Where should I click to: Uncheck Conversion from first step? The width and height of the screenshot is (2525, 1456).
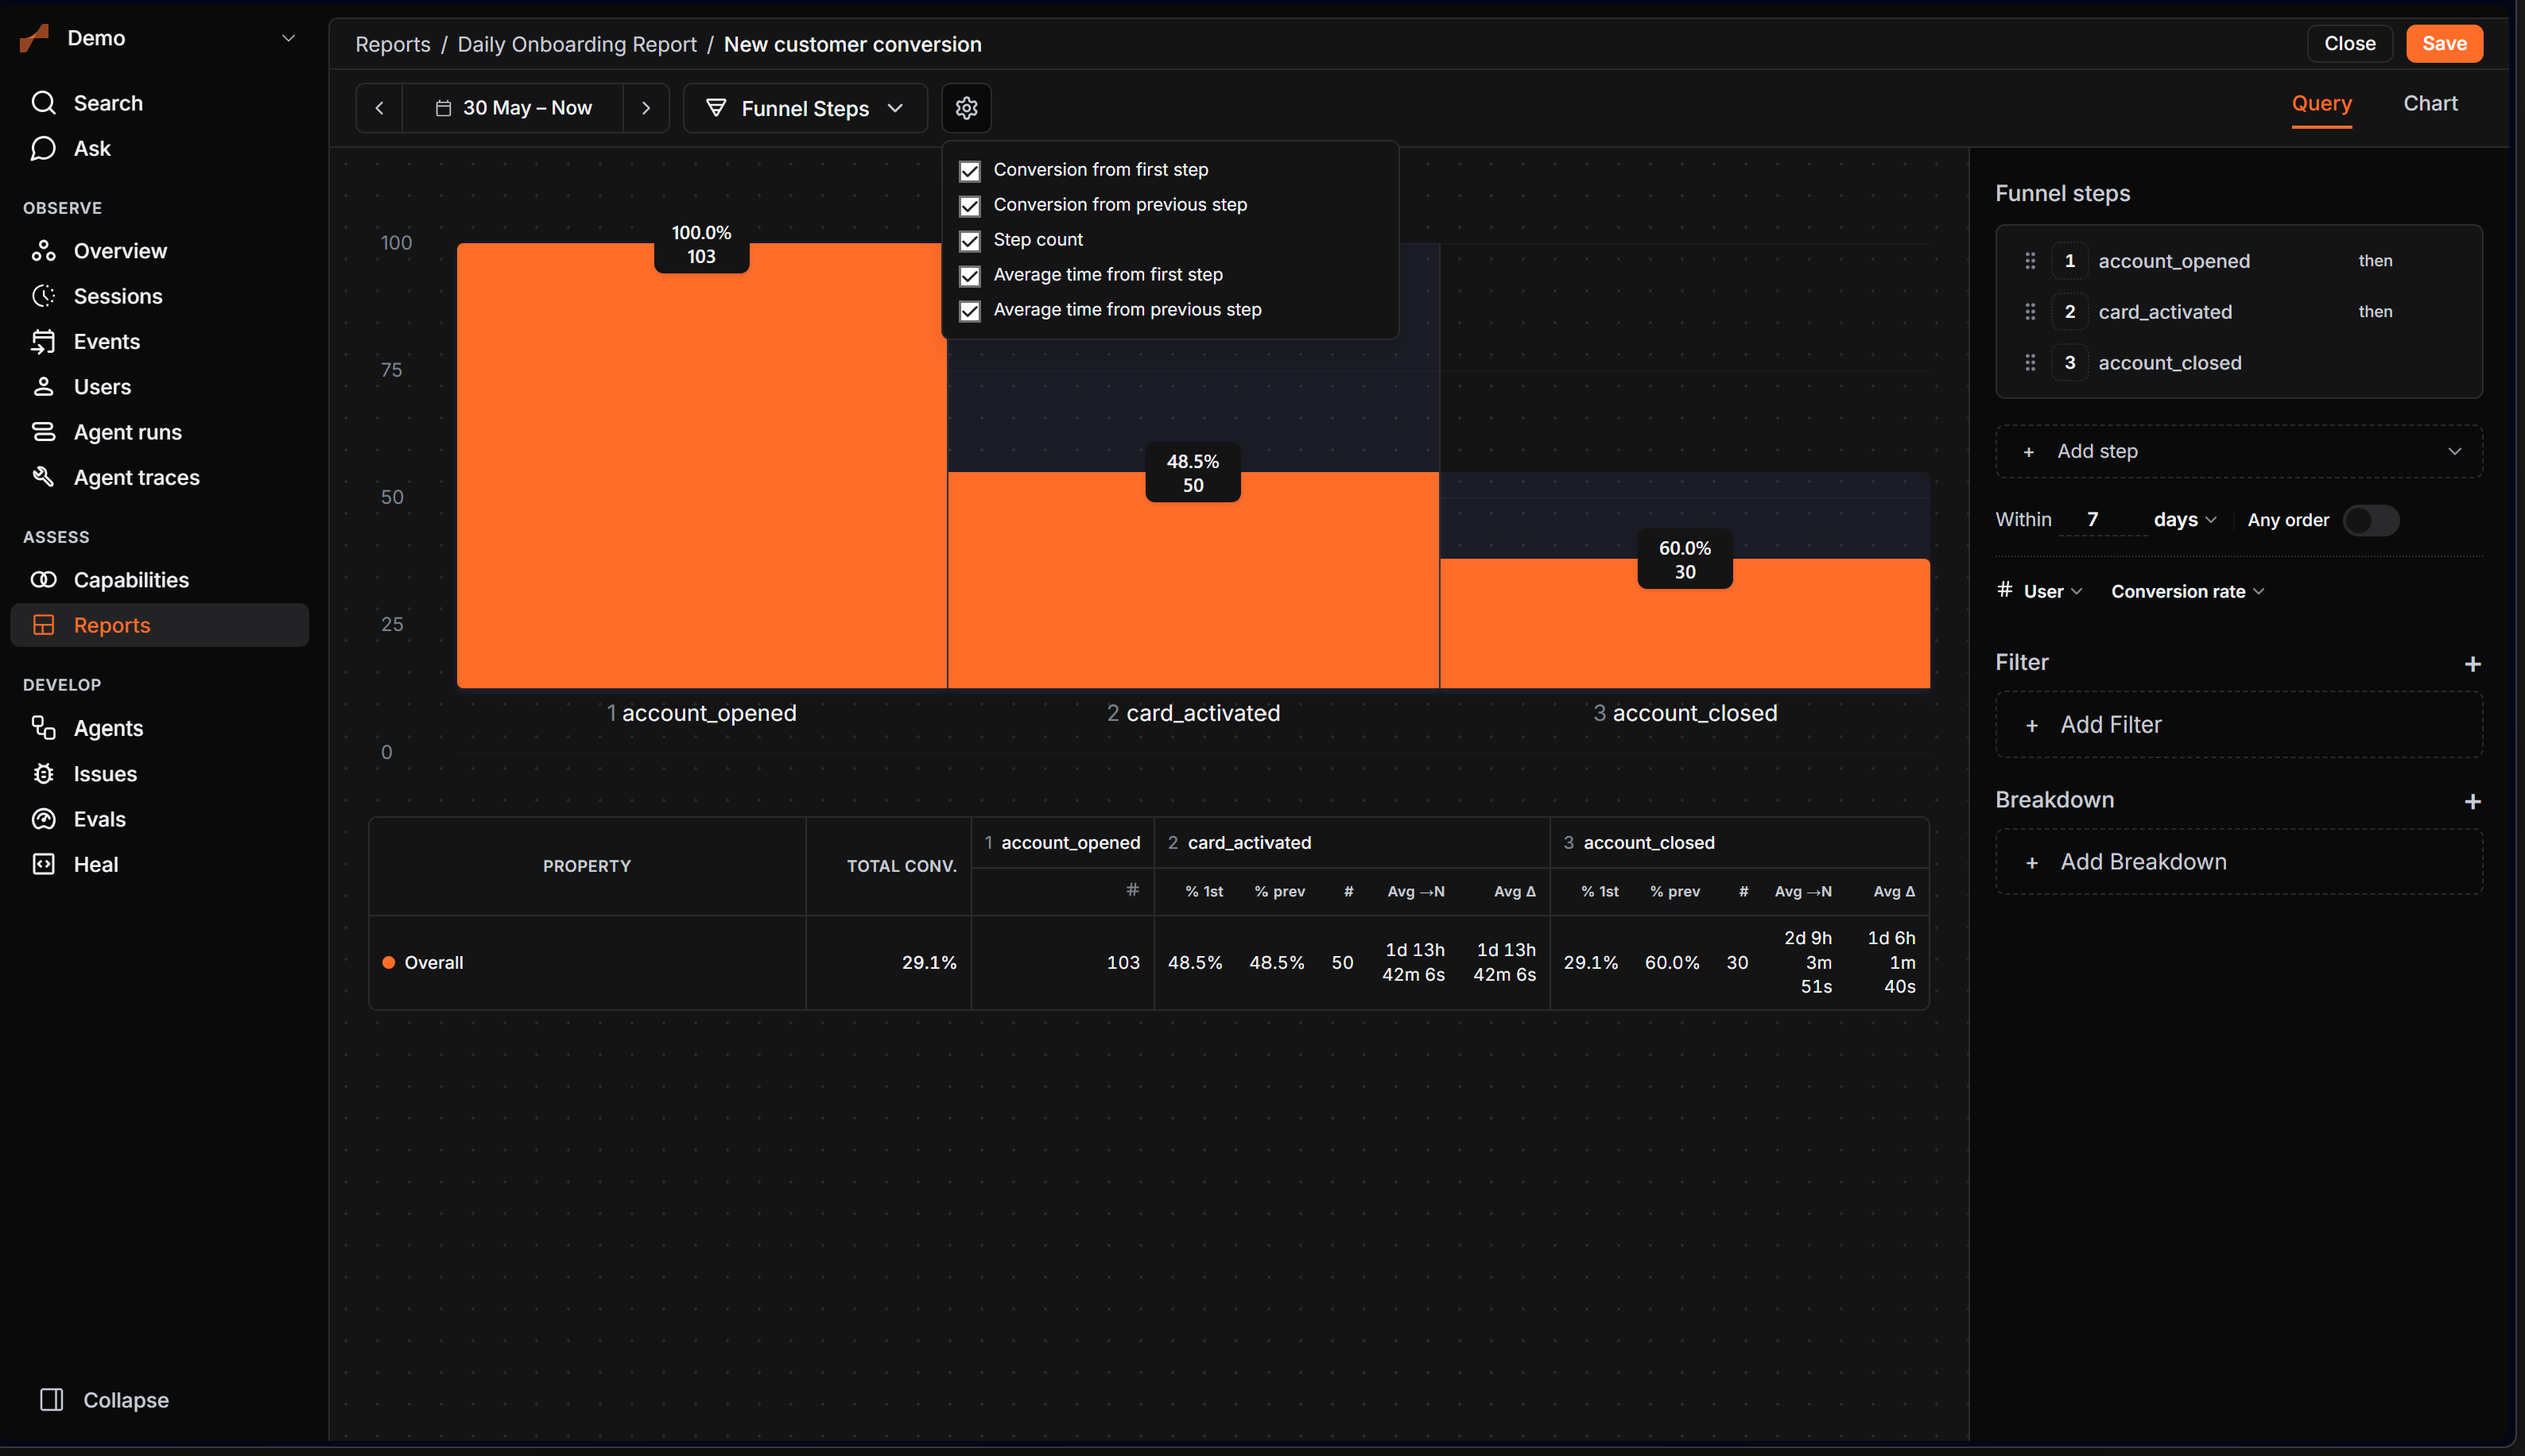point(970,171)
